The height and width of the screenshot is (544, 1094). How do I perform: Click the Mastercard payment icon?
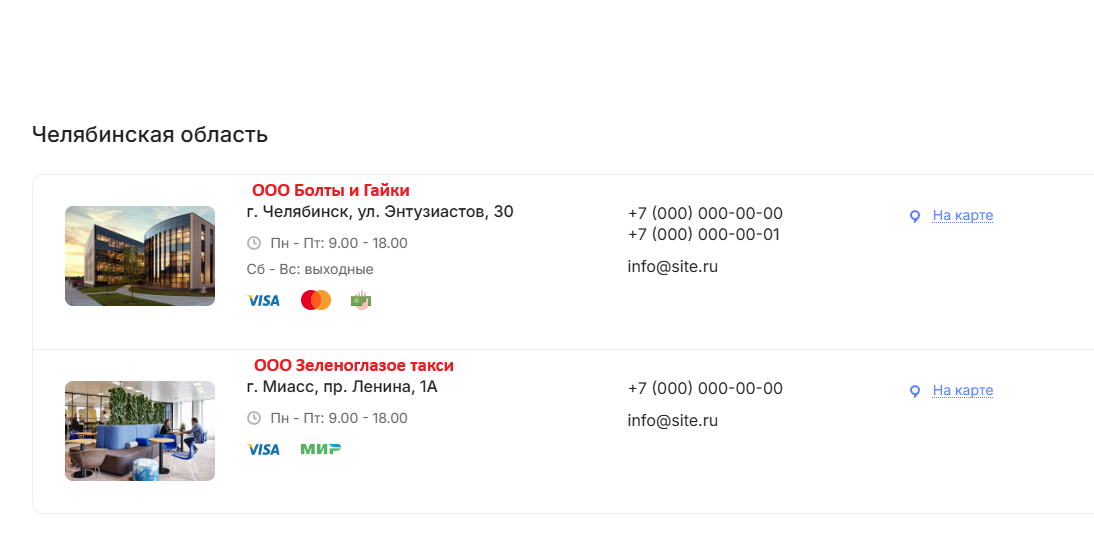click(x=316, y=301)
